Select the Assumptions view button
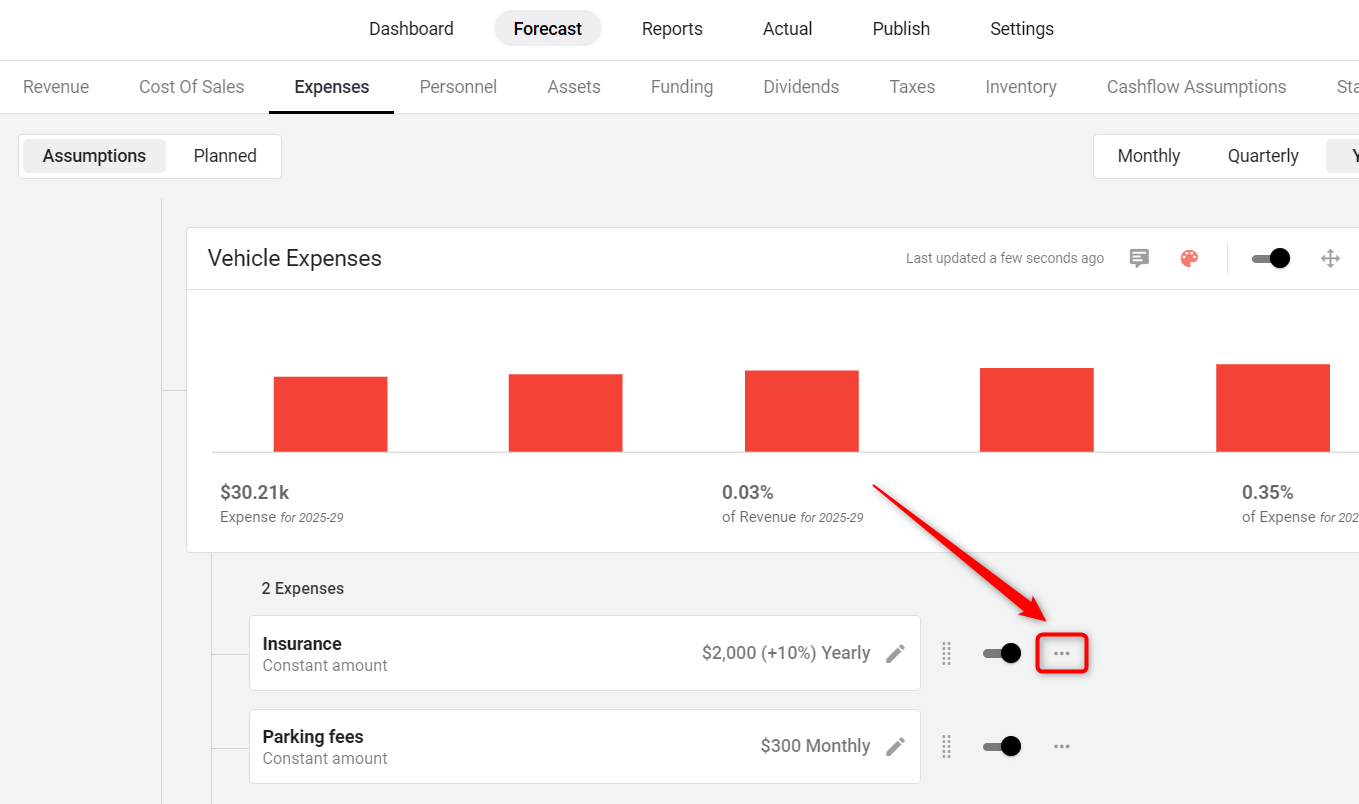 pos(94,156)
